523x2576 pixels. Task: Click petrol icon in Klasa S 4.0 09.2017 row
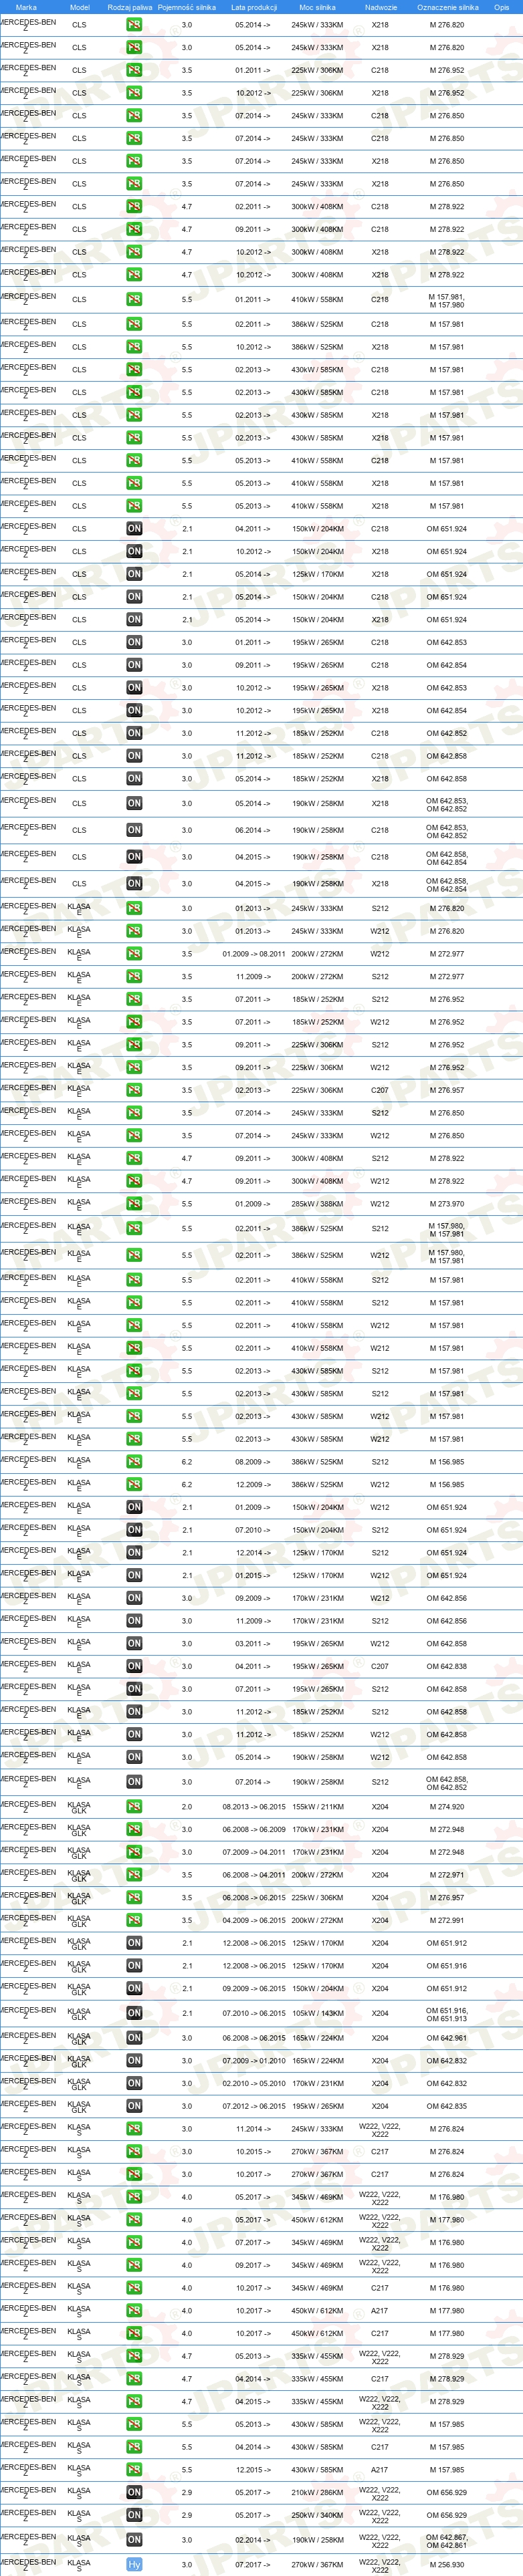point(134,2265)
